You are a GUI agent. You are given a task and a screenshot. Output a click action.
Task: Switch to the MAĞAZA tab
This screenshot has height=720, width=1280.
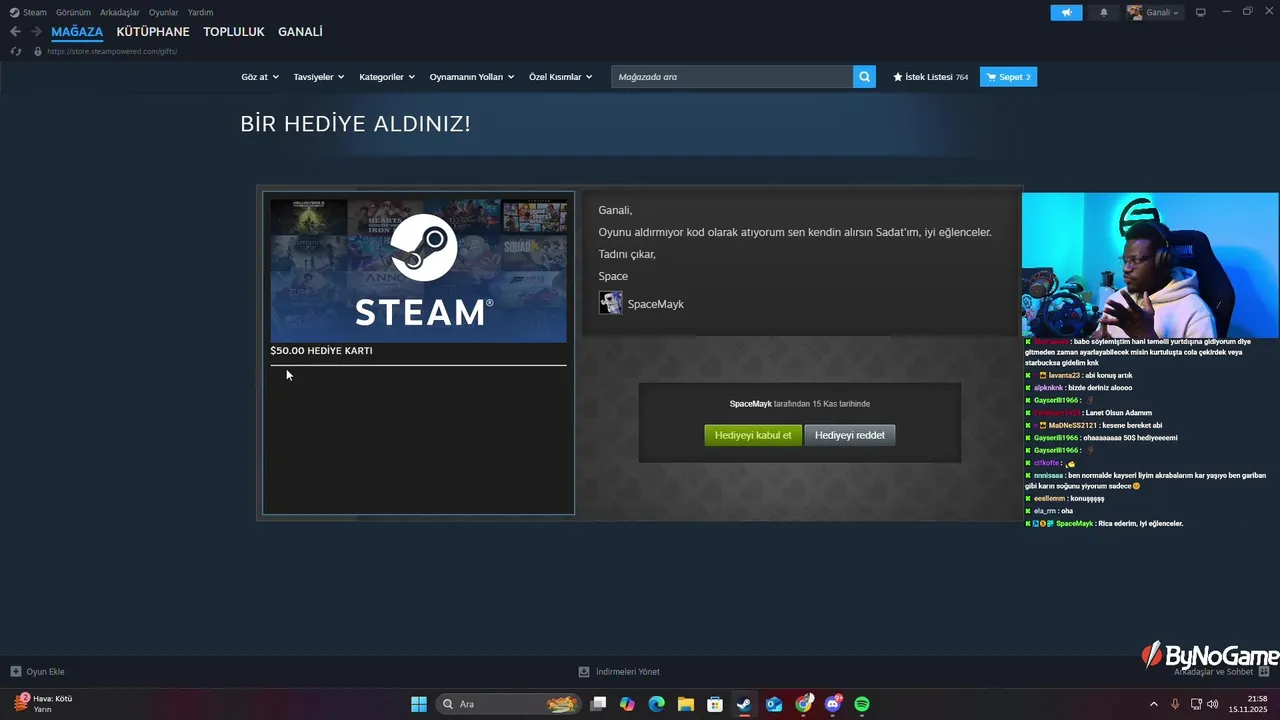pos(77,32)
